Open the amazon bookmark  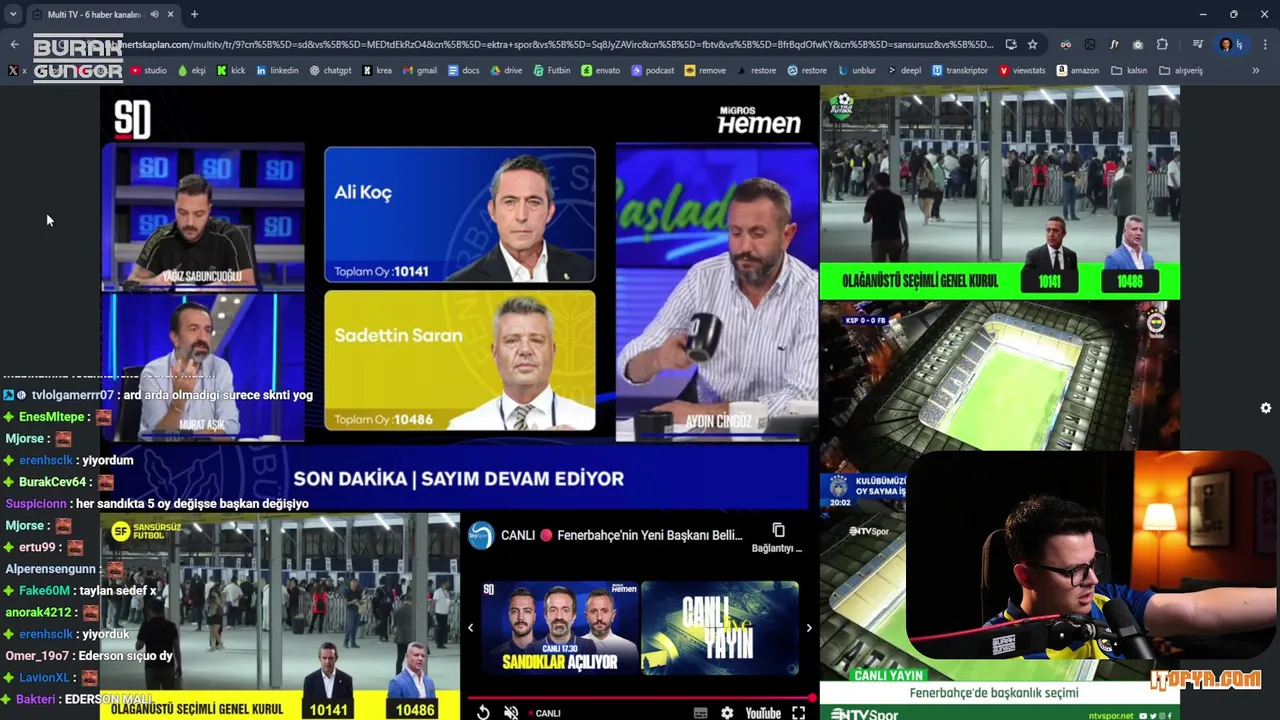tap(1077, 70)
